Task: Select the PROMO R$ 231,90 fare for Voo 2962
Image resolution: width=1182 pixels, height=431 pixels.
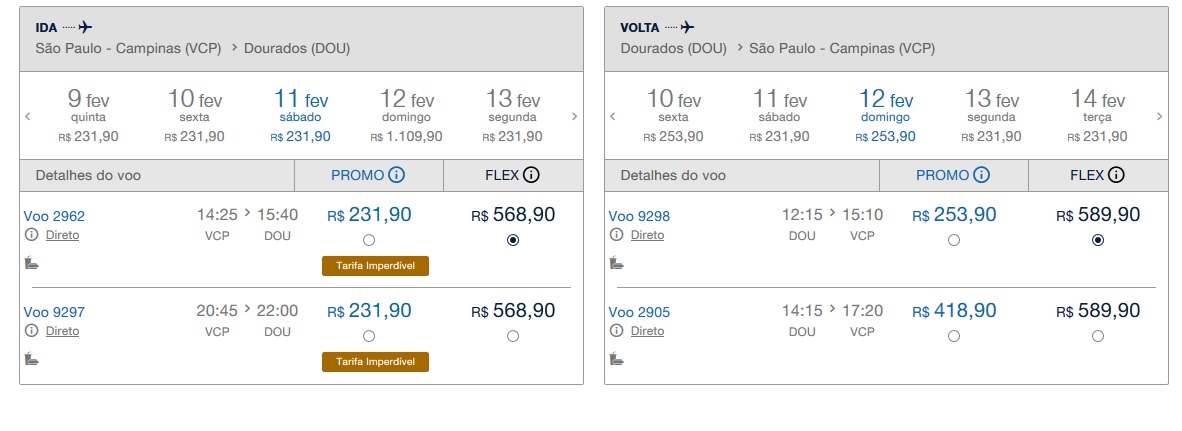Action: (369, 240)
